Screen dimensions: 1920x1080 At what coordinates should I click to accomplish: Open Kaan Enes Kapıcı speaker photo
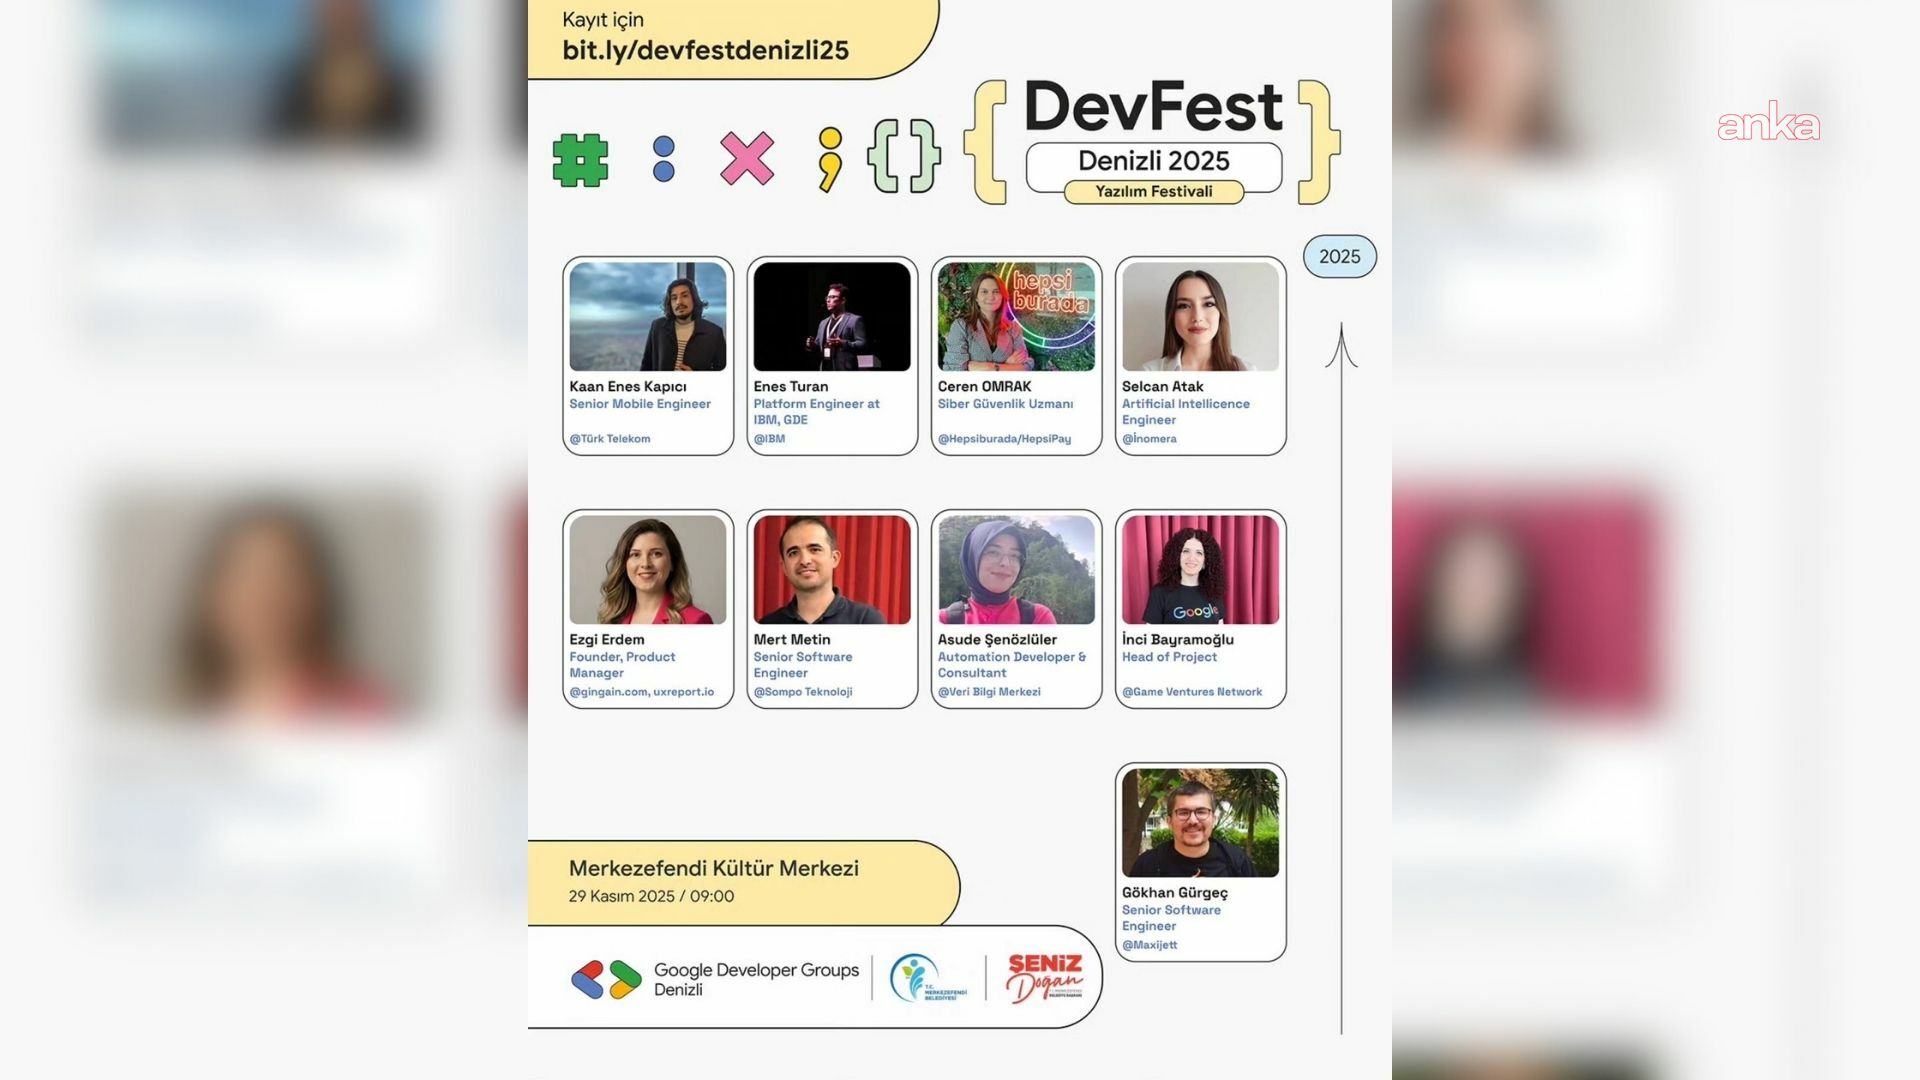tap(648, 317)
